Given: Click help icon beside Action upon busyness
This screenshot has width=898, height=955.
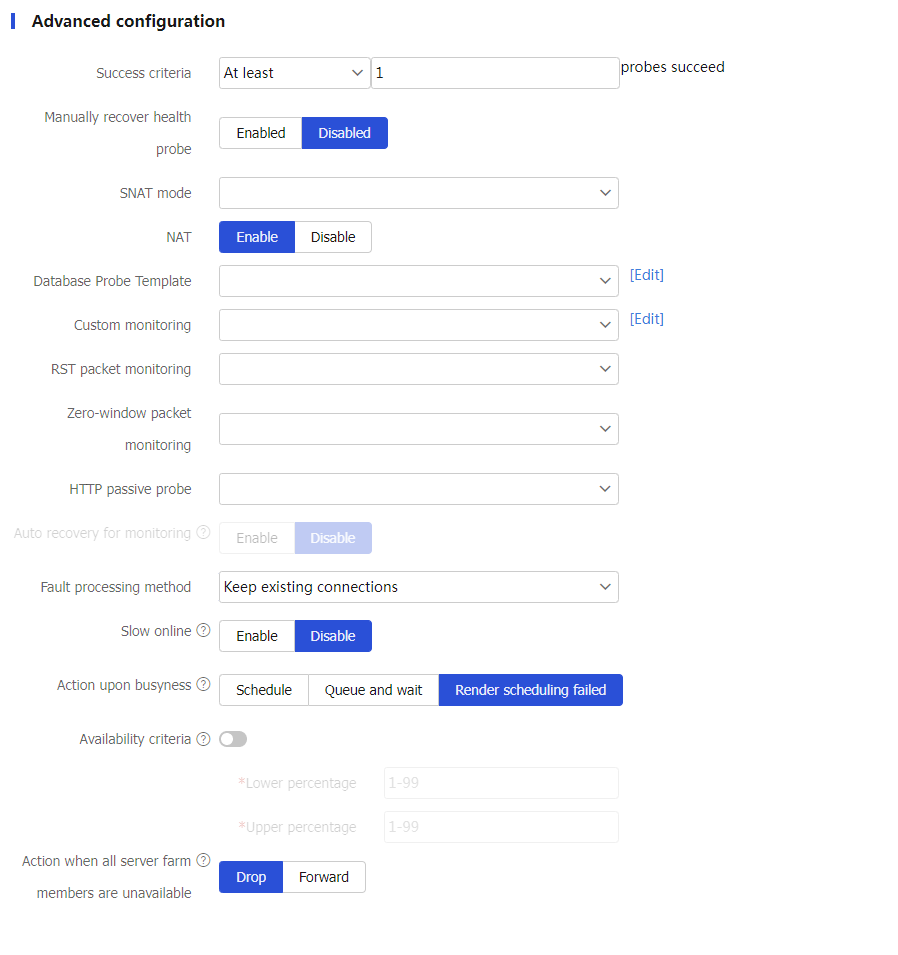Looking at the screenshot, I should pyautogui.click(x=203, y=685).
